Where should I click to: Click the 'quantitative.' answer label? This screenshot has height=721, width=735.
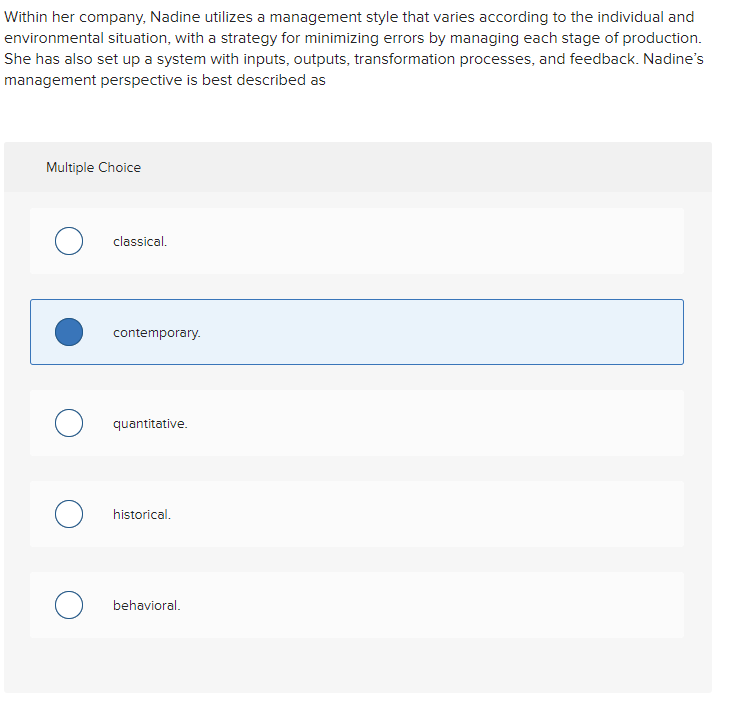point(150,424)
